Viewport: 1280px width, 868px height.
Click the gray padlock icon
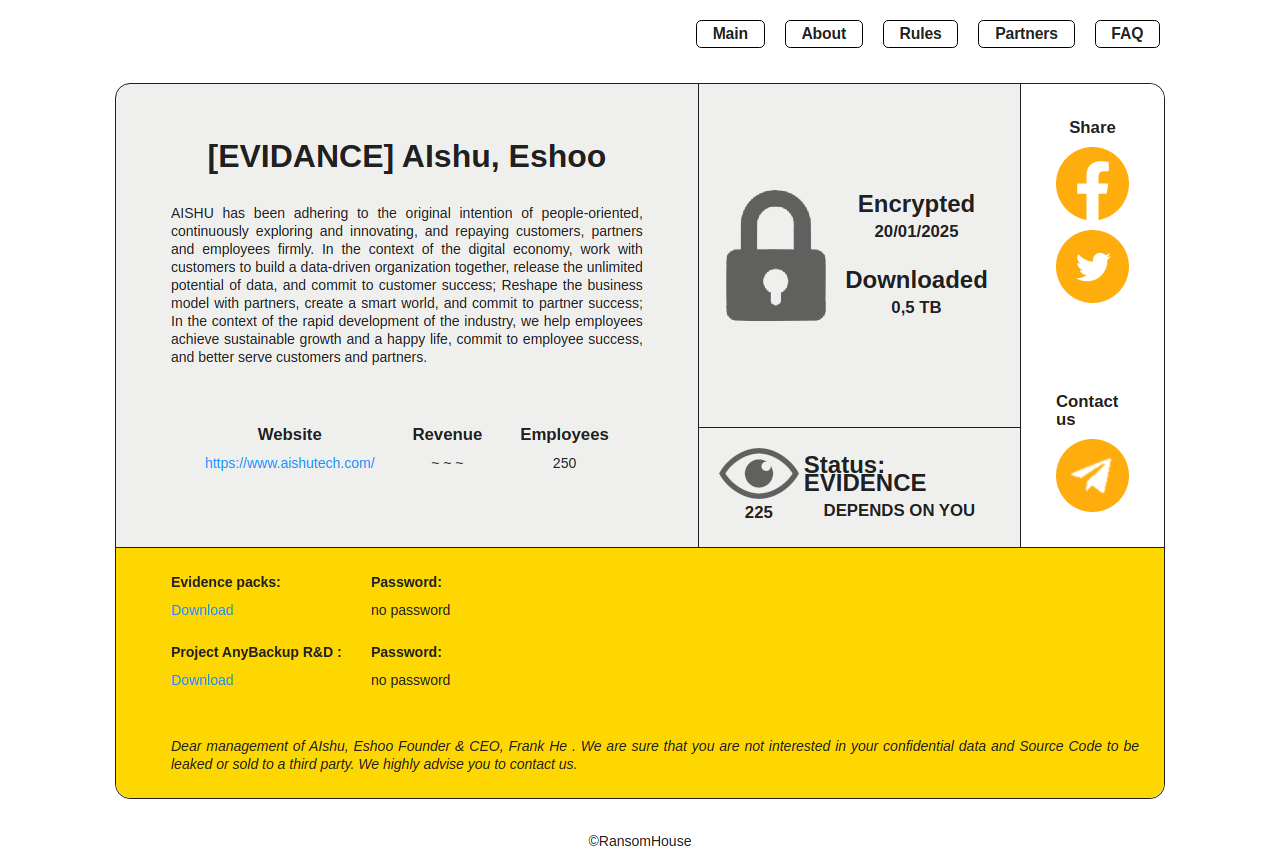tap(776, 256)
